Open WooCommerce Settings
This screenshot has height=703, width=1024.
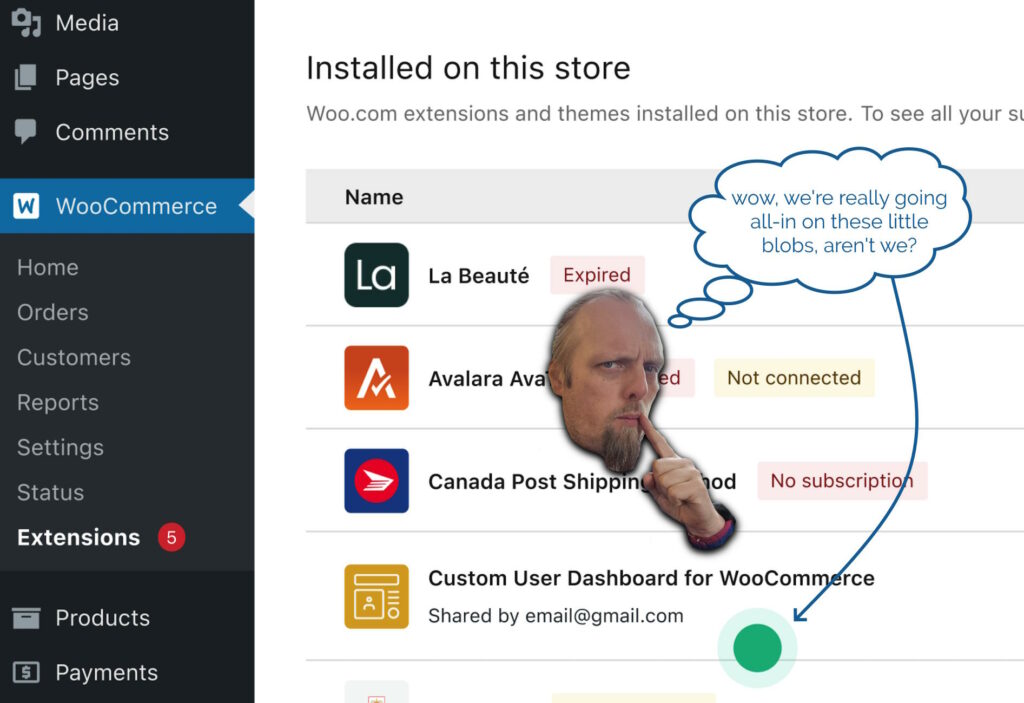pos(60,447)
